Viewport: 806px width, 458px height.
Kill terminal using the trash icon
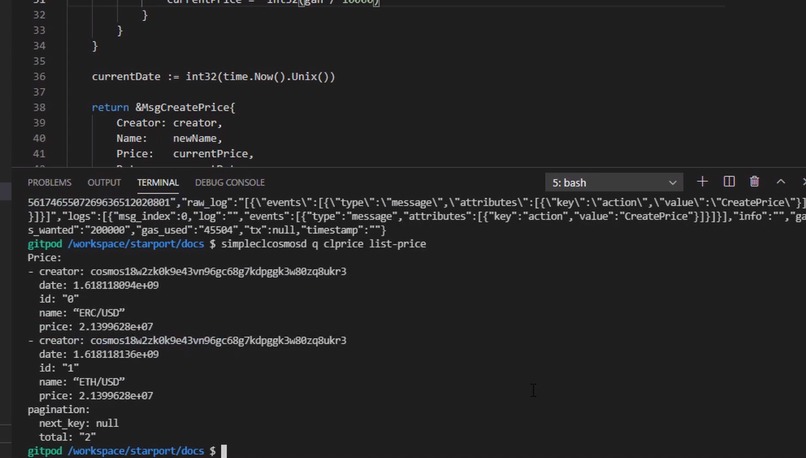point(754,181)
